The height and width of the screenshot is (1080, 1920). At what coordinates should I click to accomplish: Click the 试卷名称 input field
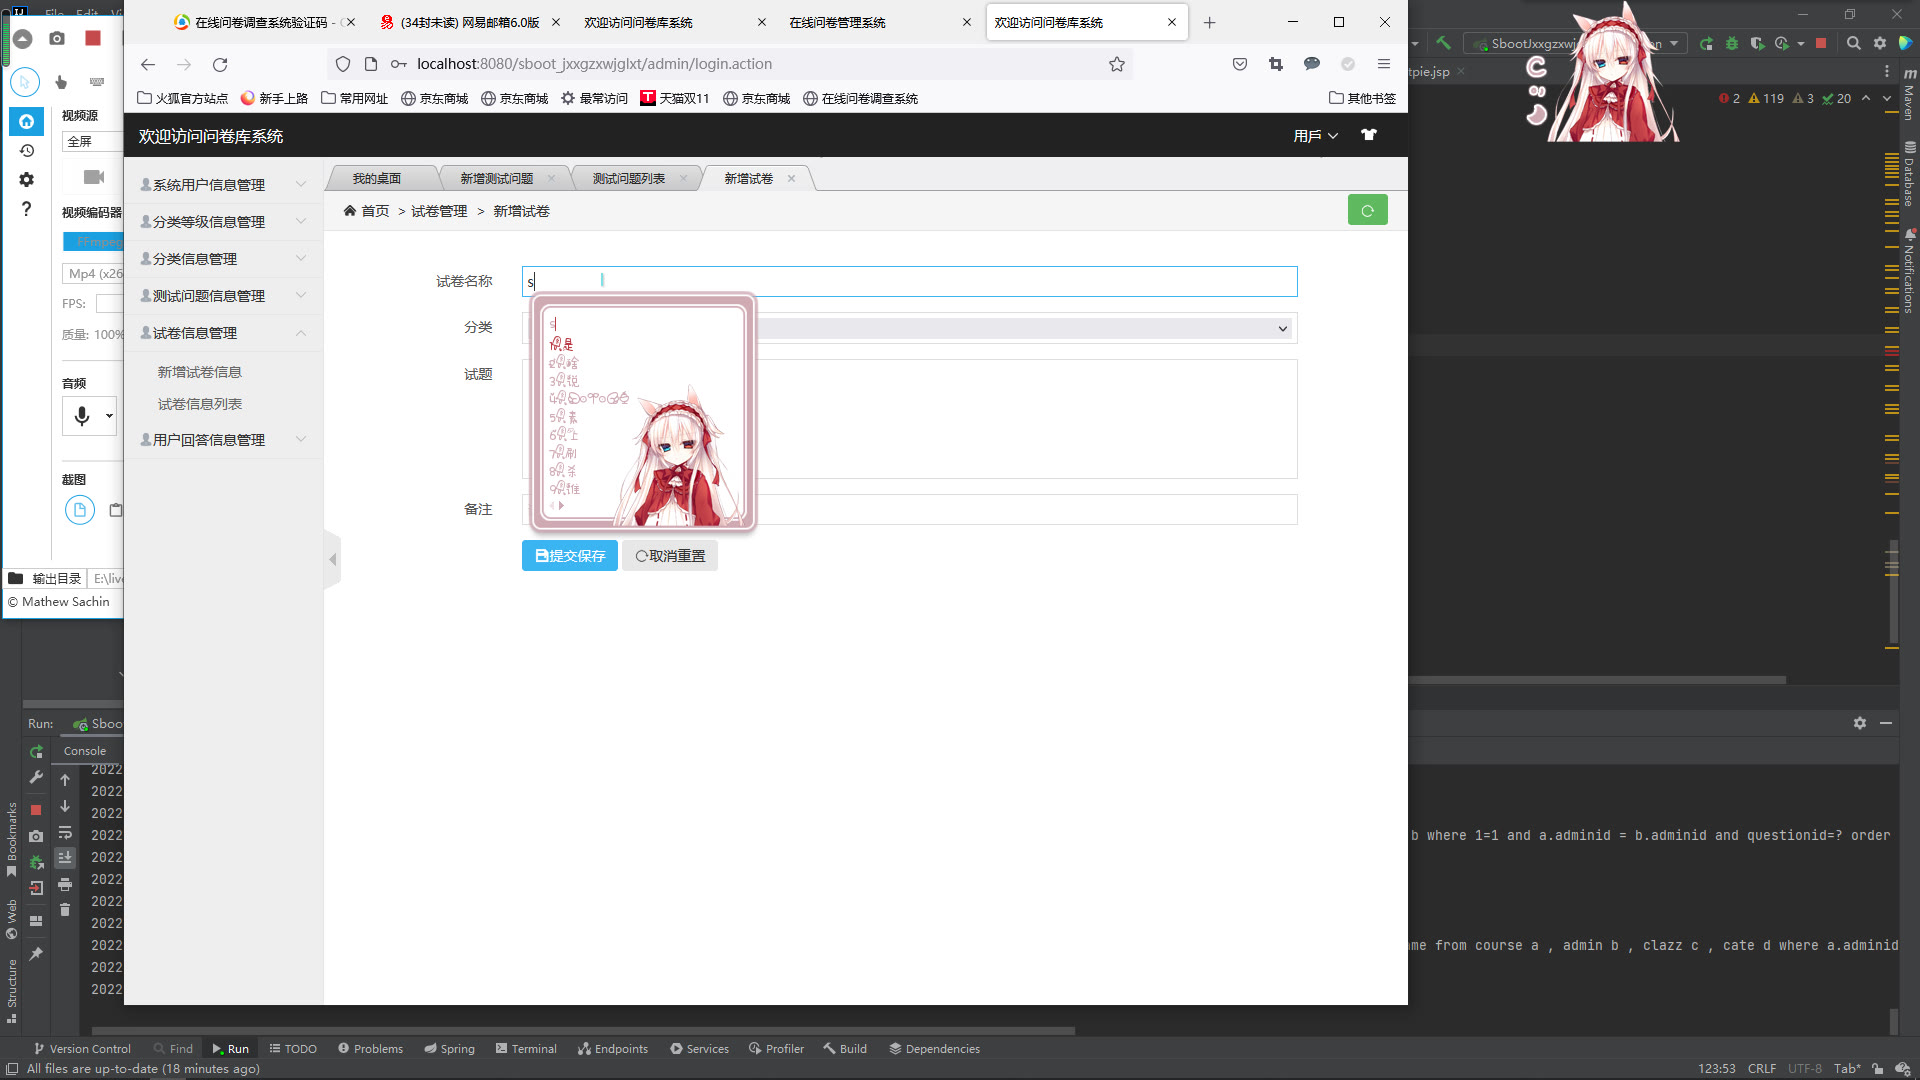click(x=910, y=281)
